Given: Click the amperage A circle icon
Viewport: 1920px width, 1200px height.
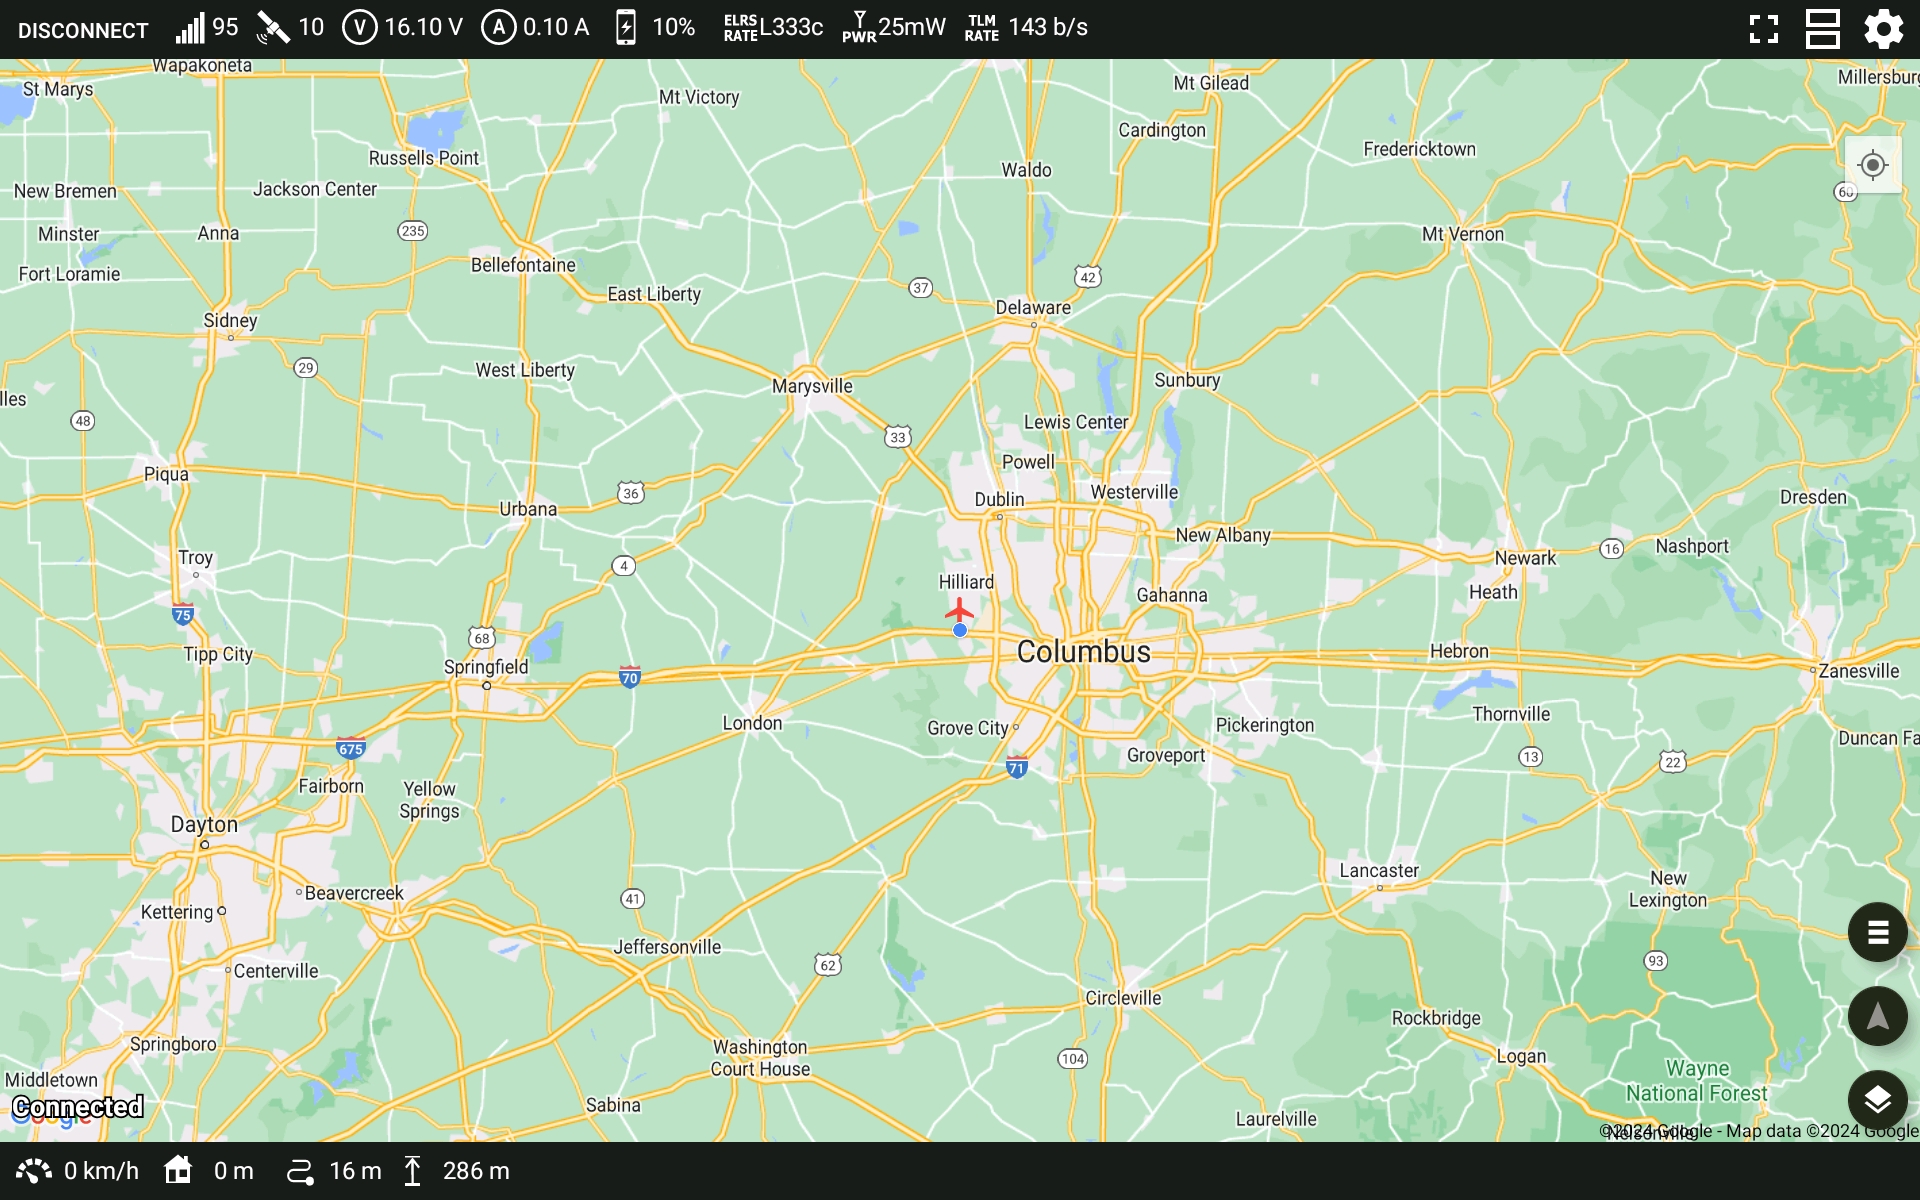Looking at the screenshot, I should coord(498,28).
